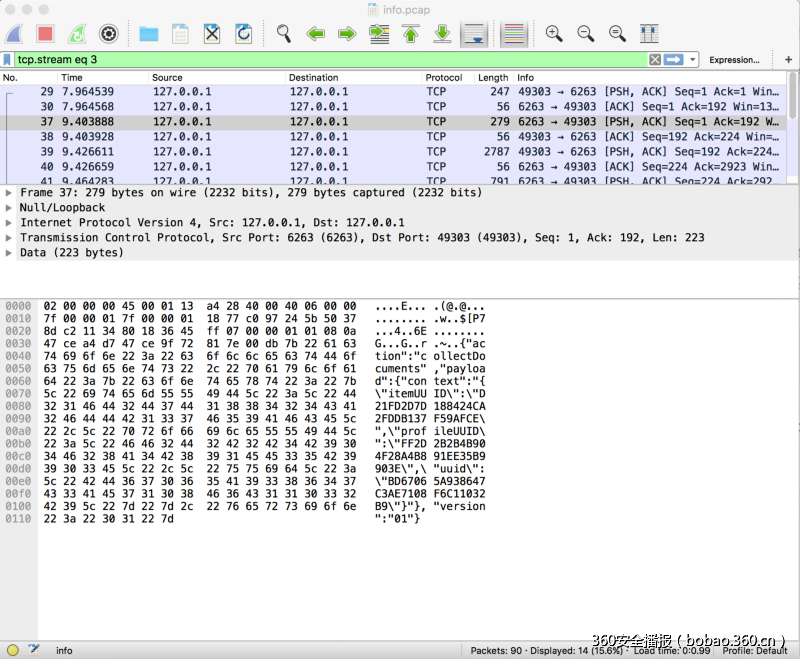
Task: Open capture options gear icon
Action: [108, 34]
